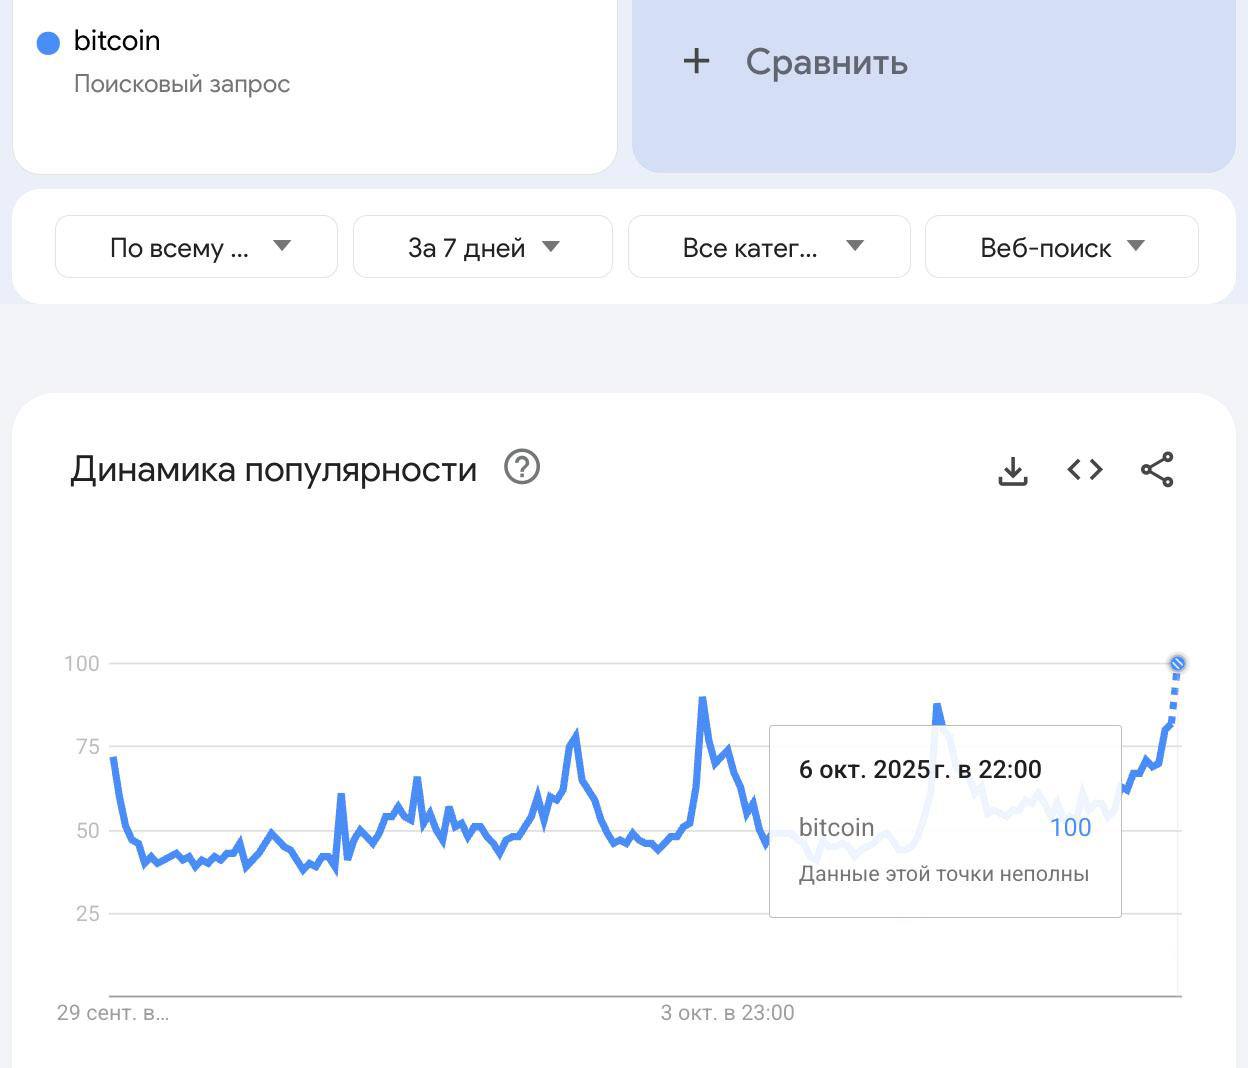The image size is (1248, 1068).
Task: Expand the Все категории dropdown
Action: click(768, 247)
